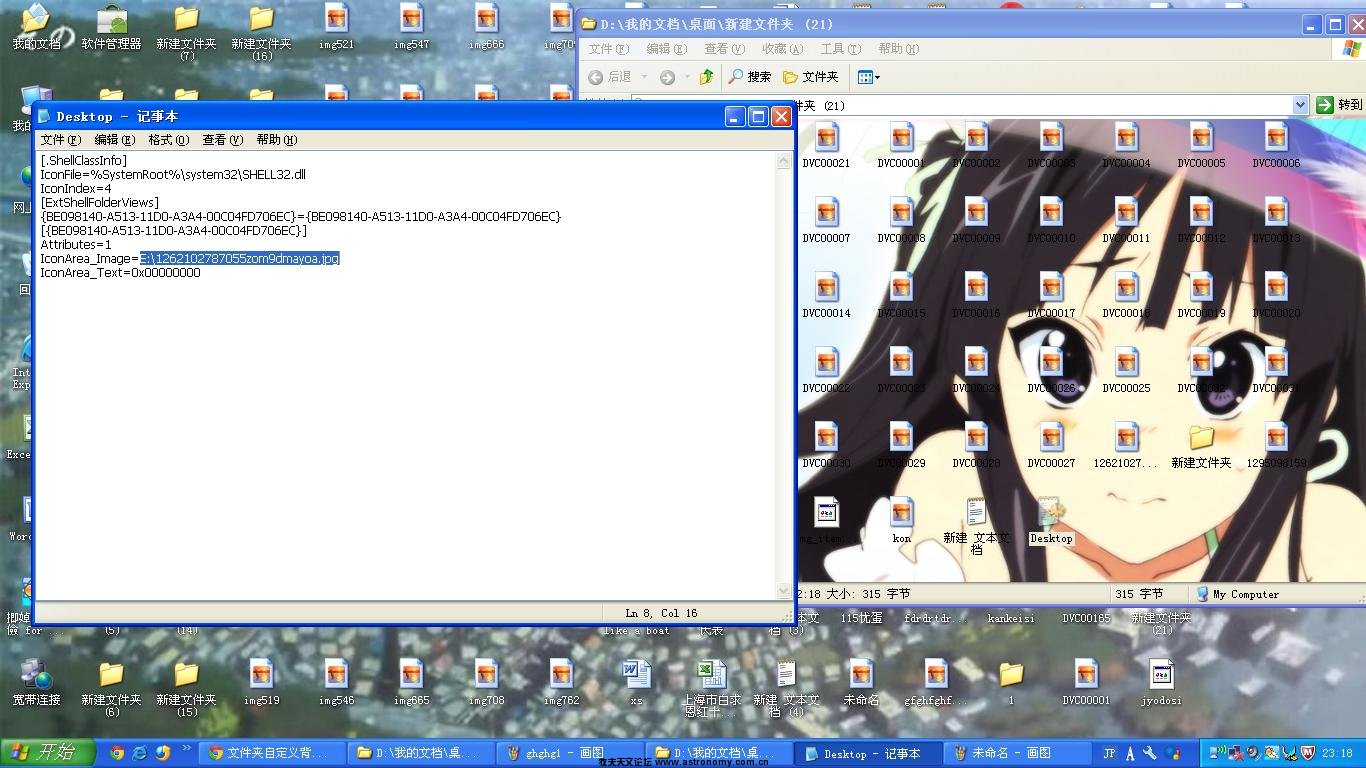
Task: Click the 软件管理器 desktop icon
Action: (x=111, y=27)
